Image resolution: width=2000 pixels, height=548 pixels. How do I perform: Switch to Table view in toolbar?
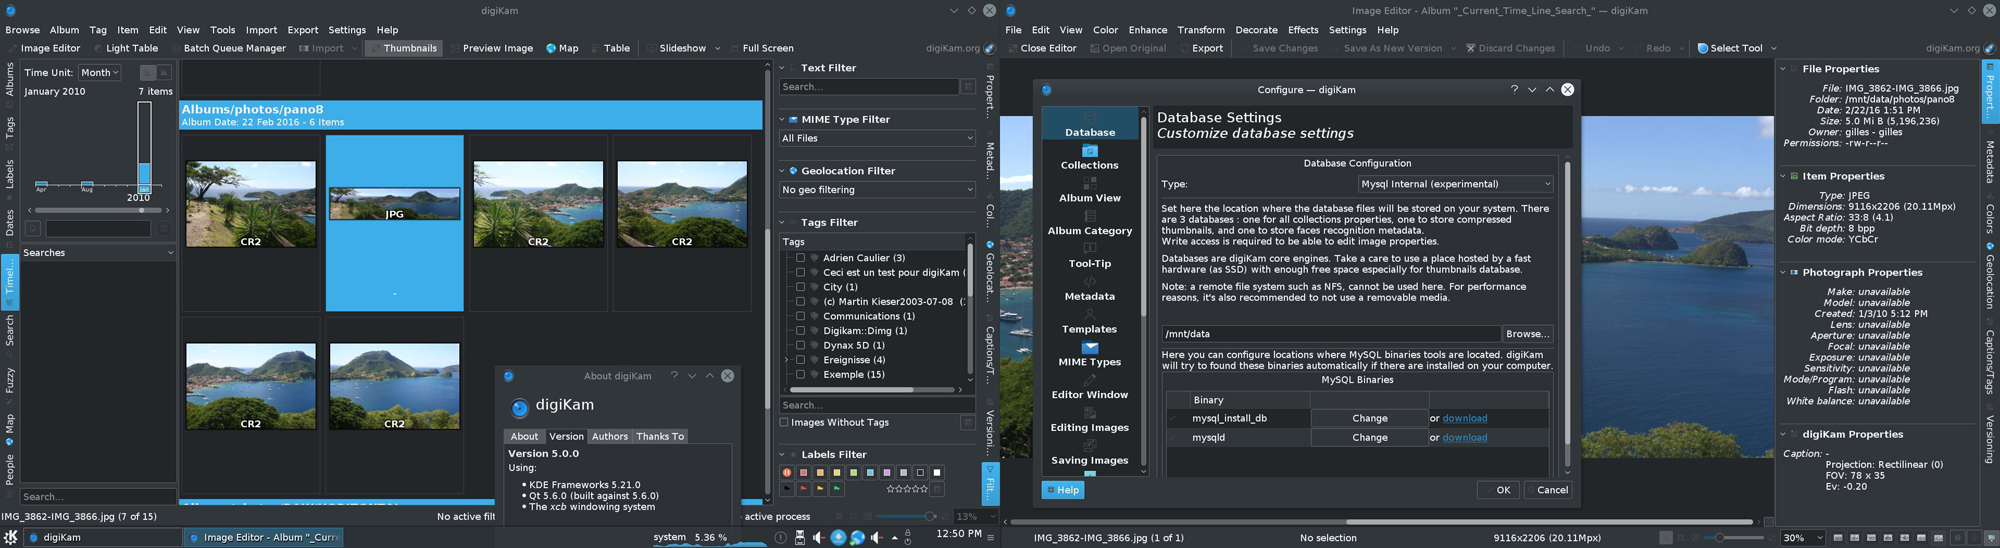click(x=611, y=48)
